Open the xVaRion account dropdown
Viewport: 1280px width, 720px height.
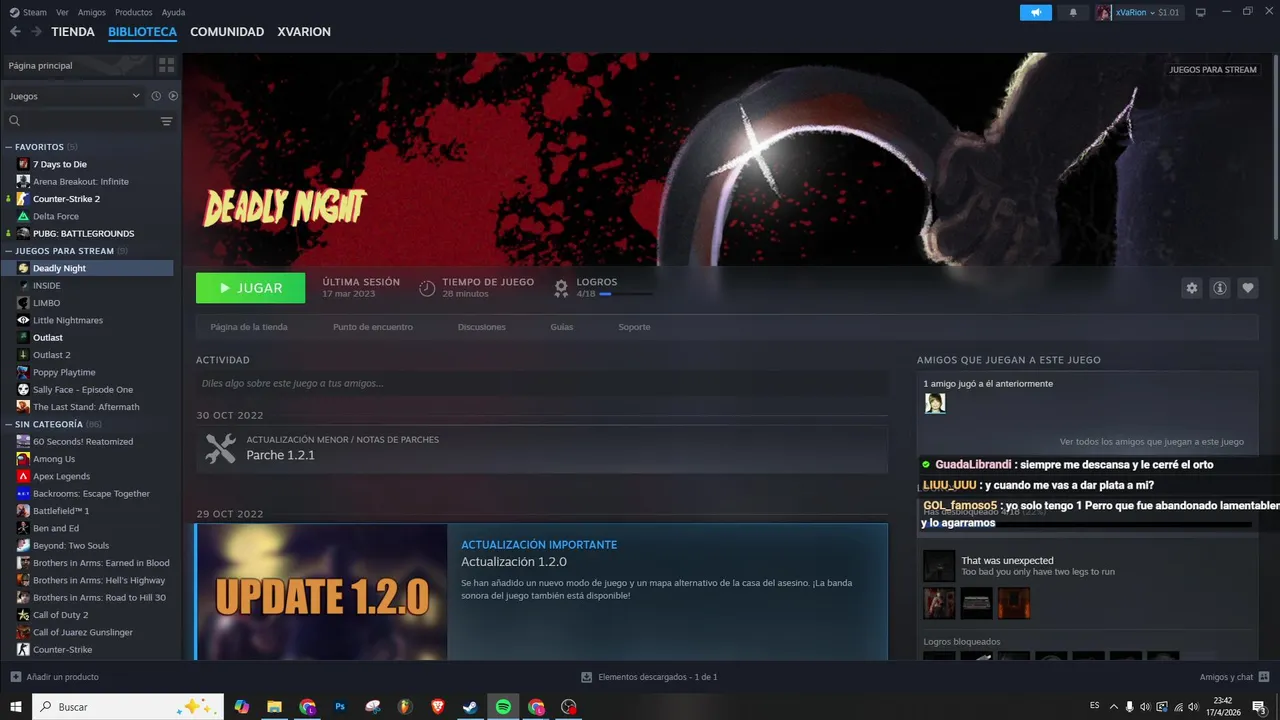click(x=1138, y=12)
